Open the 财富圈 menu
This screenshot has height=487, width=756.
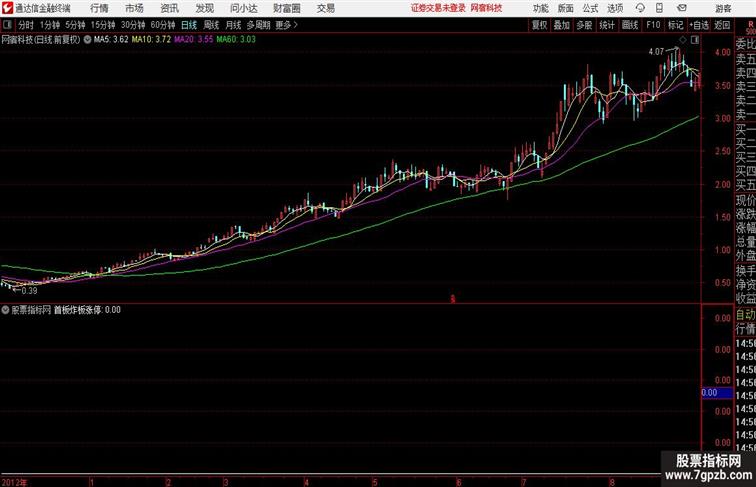(x=286, y=8)
